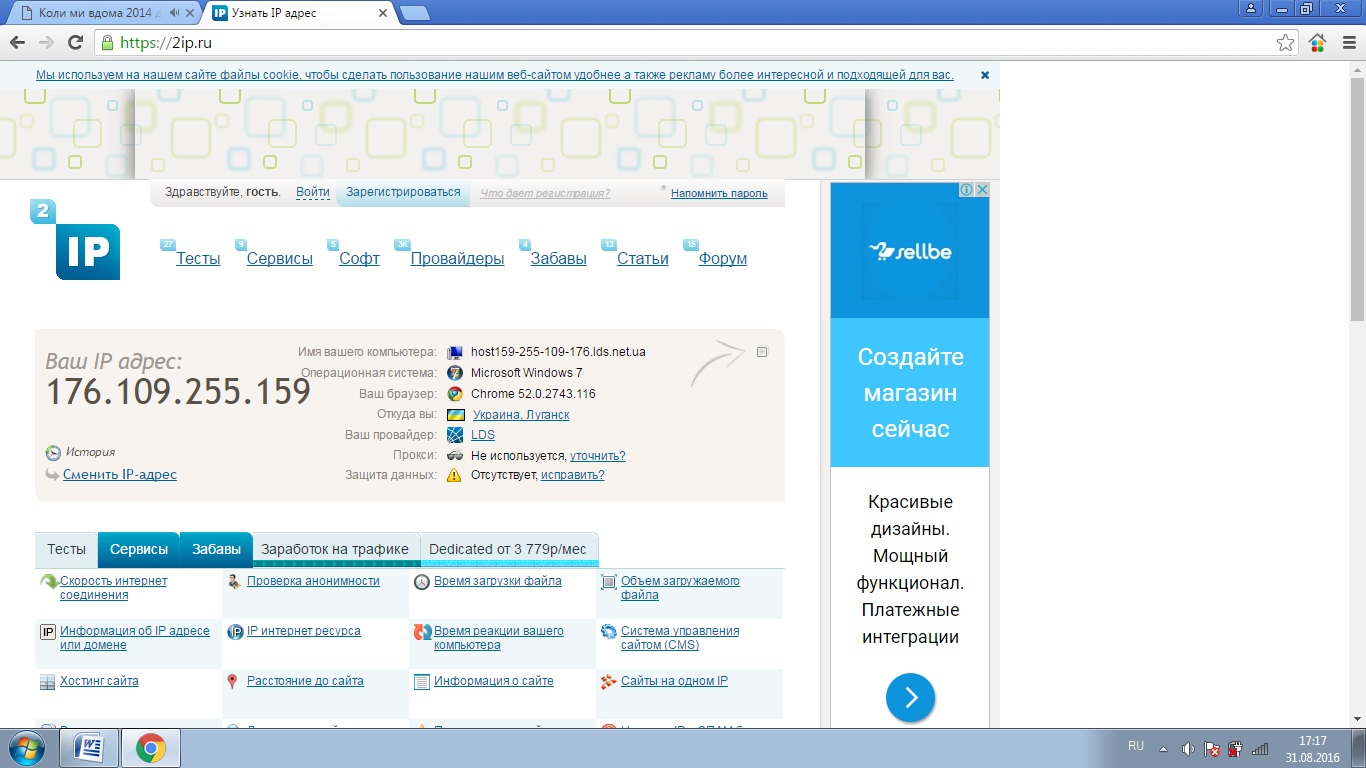1366x768 pixels.
Task: Click the volume speaker tray icon
Action: coord(1188,748)
